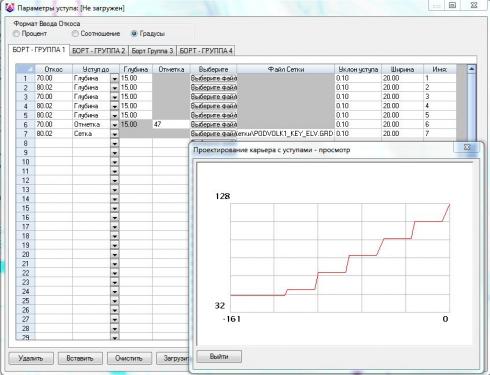Select the Соотношение radio button
490x375 pixels.
(x=76, y=34)
